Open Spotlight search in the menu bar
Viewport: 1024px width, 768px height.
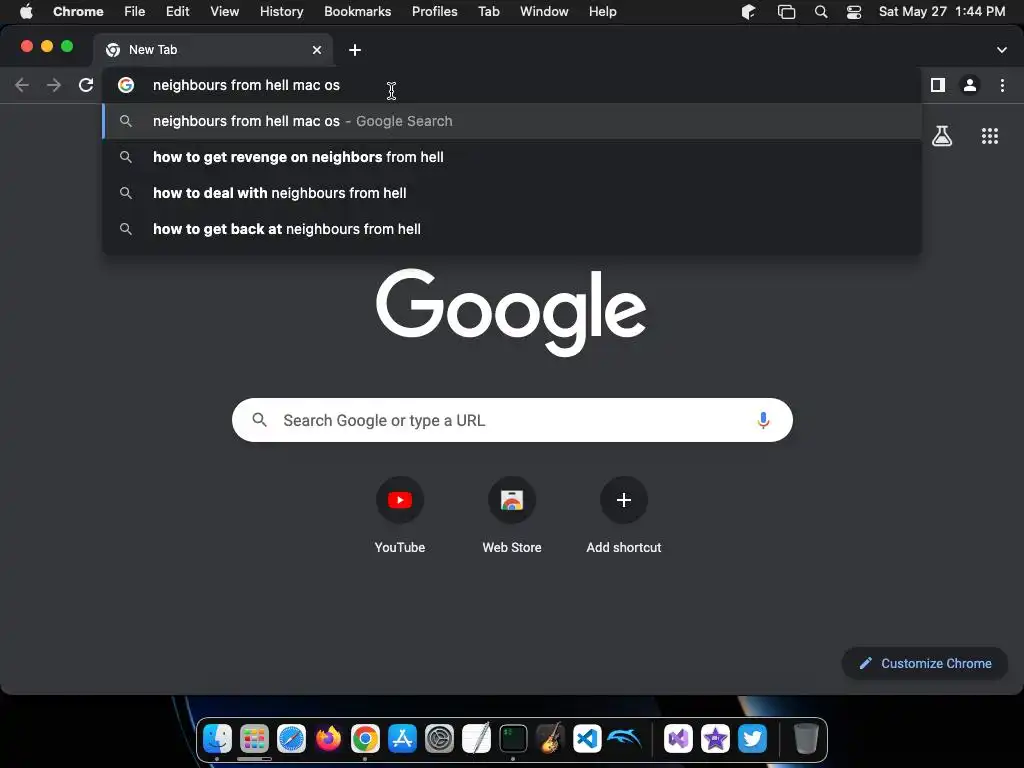click(x=821, y=12)
